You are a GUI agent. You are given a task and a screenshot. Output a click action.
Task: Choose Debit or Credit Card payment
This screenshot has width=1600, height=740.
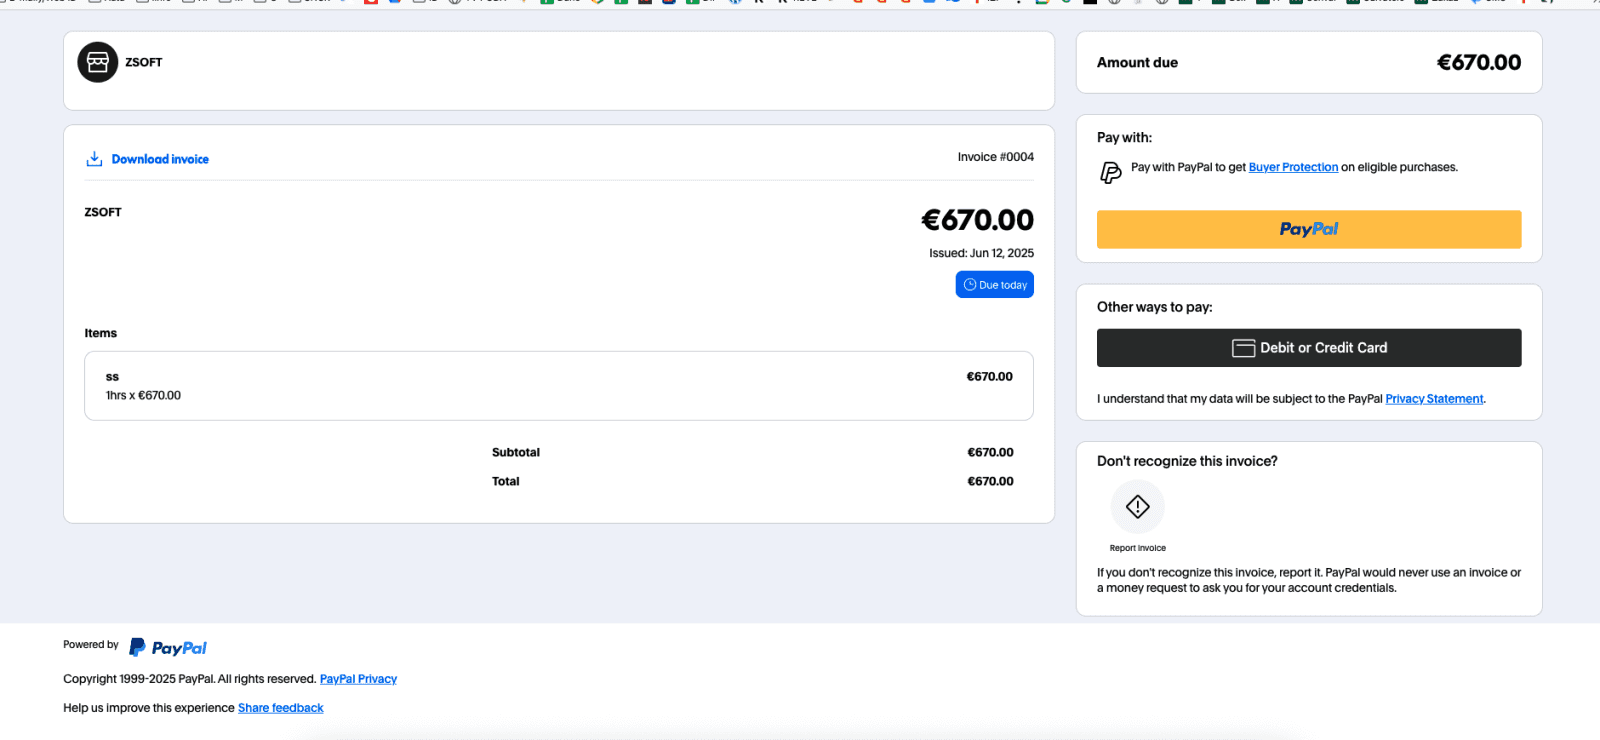pos(1309,348)
